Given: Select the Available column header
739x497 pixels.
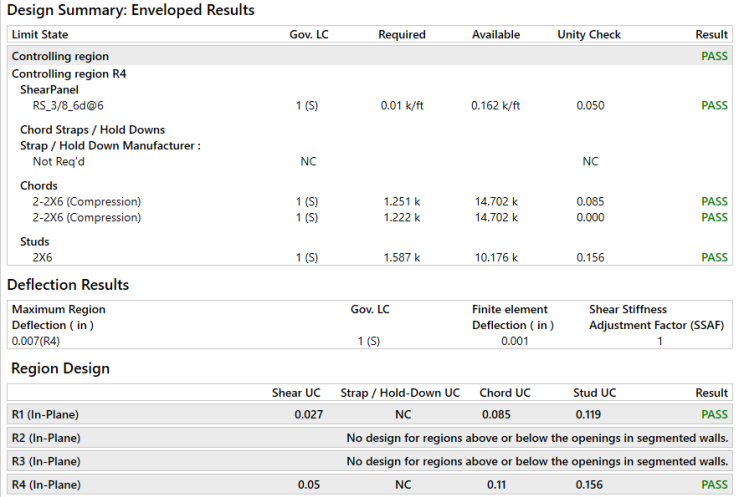Looking at the screenshot, I should pos(496,34).
